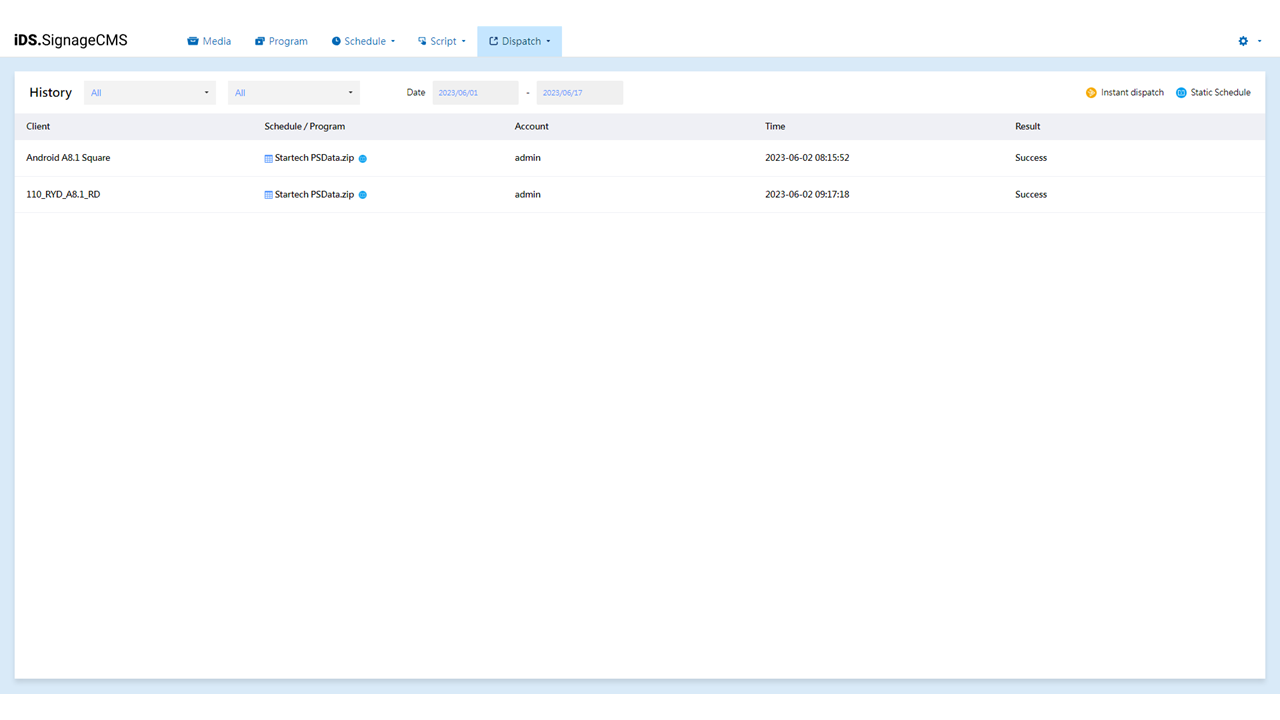This screenshot has height=720, width=1280.
Task: Open the Dispatch menu
Action: click(x=520, y=41)
